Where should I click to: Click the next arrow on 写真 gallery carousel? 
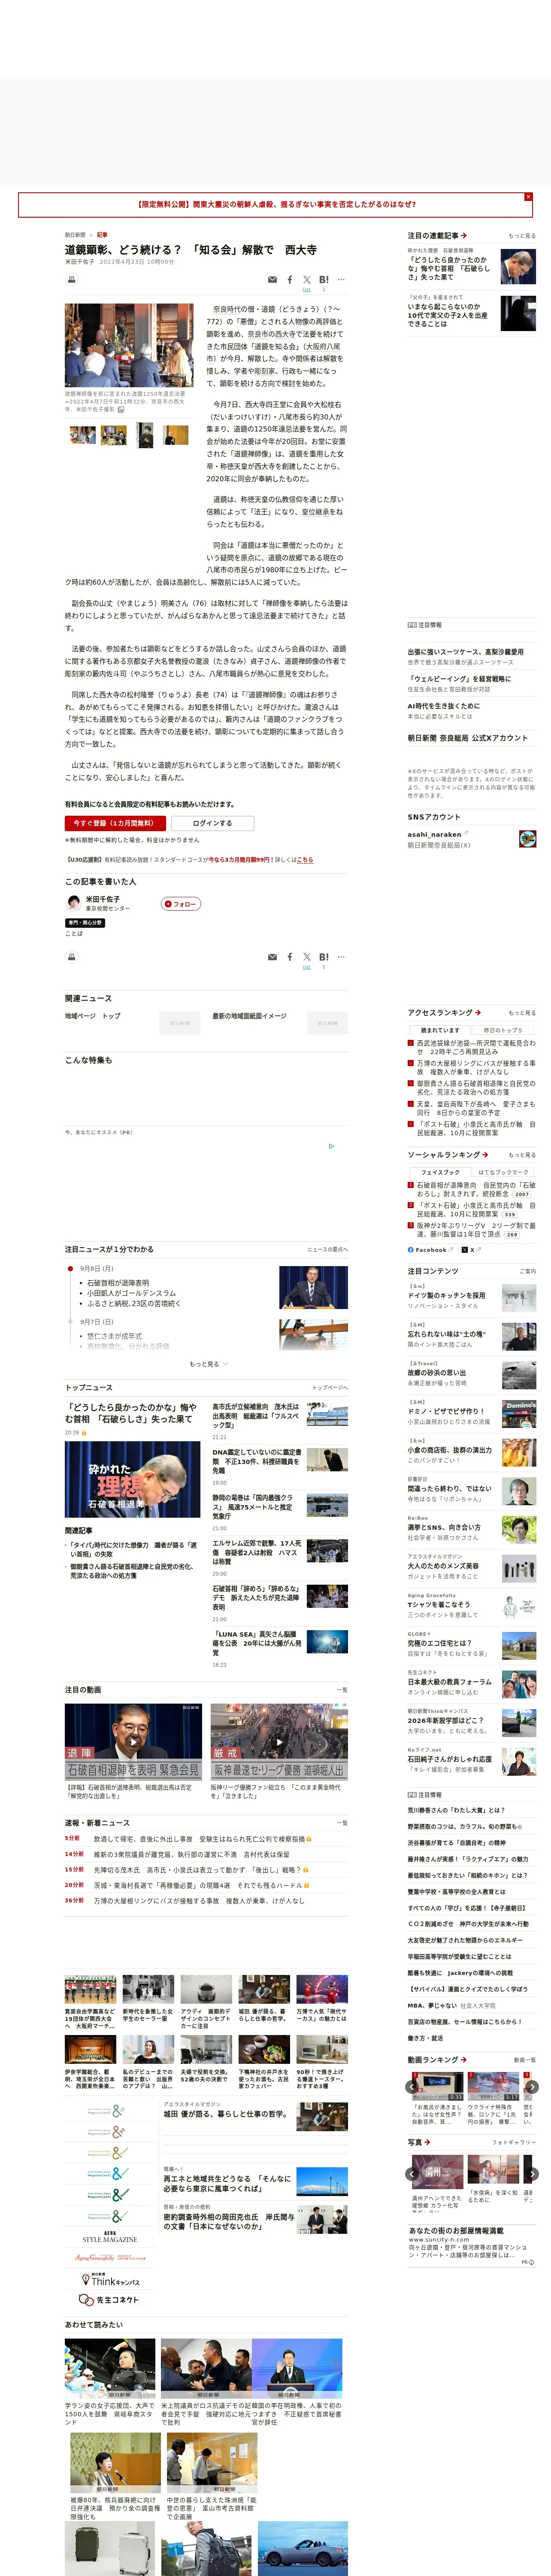[x=532, y=2174]
